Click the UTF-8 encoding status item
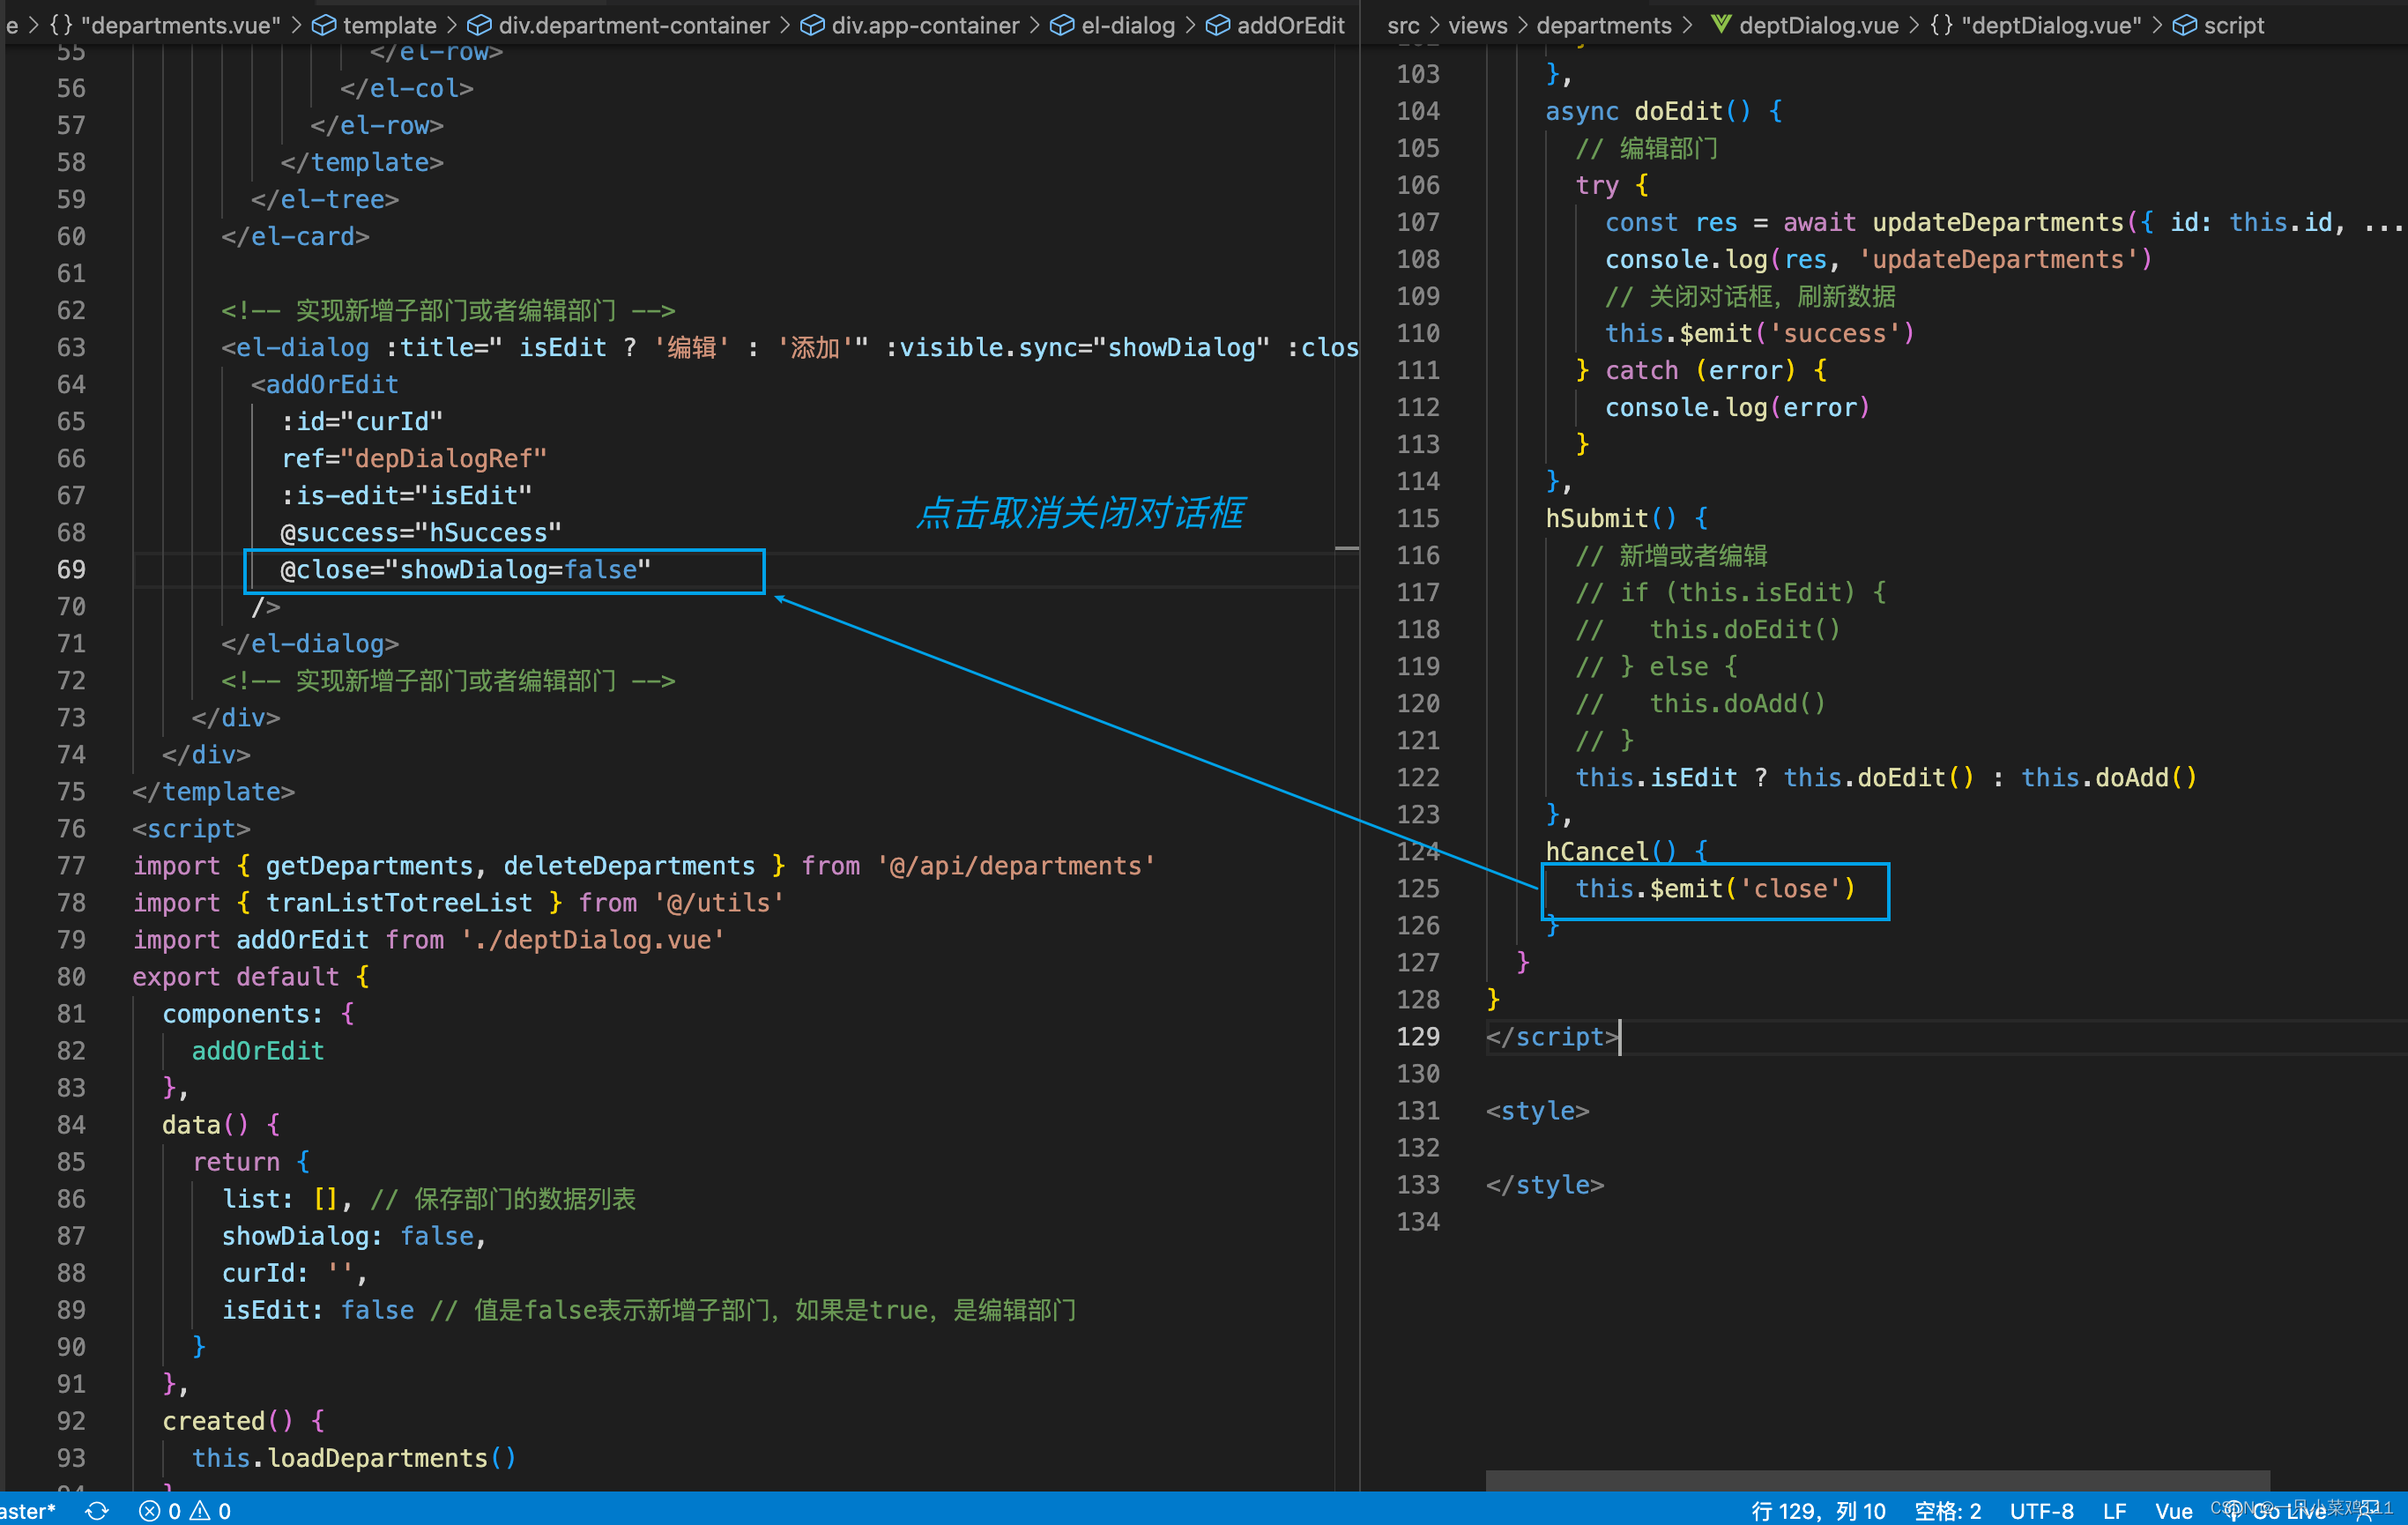Image resolution: width=2408 pixels, height=1525 pixels. pos(2041,1511)
